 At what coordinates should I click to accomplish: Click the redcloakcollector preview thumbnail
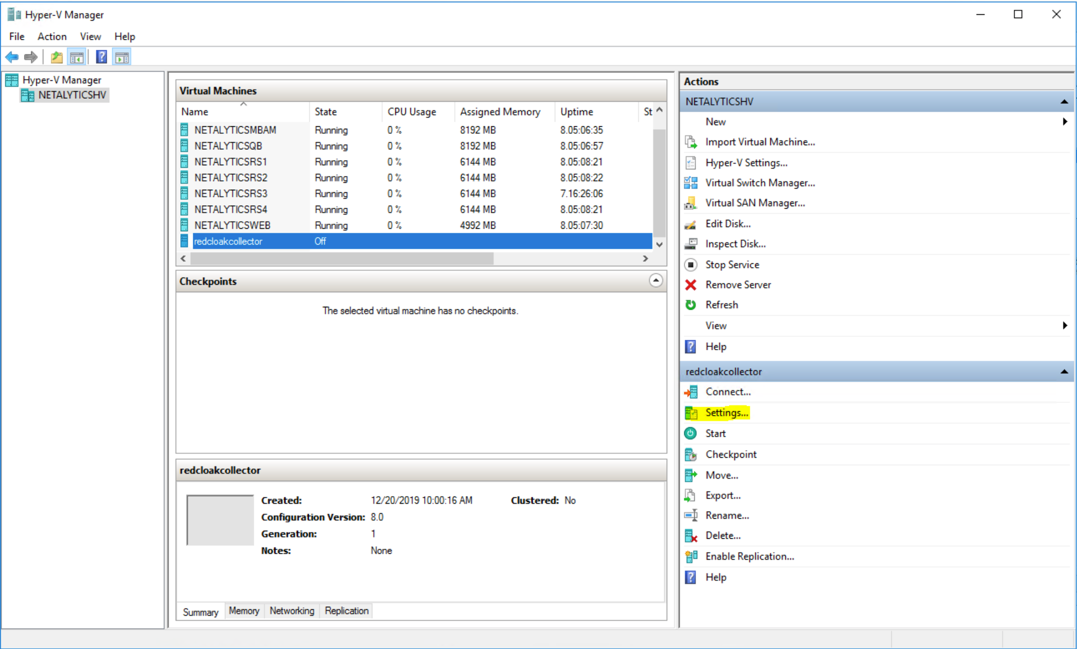click(220, 520)
